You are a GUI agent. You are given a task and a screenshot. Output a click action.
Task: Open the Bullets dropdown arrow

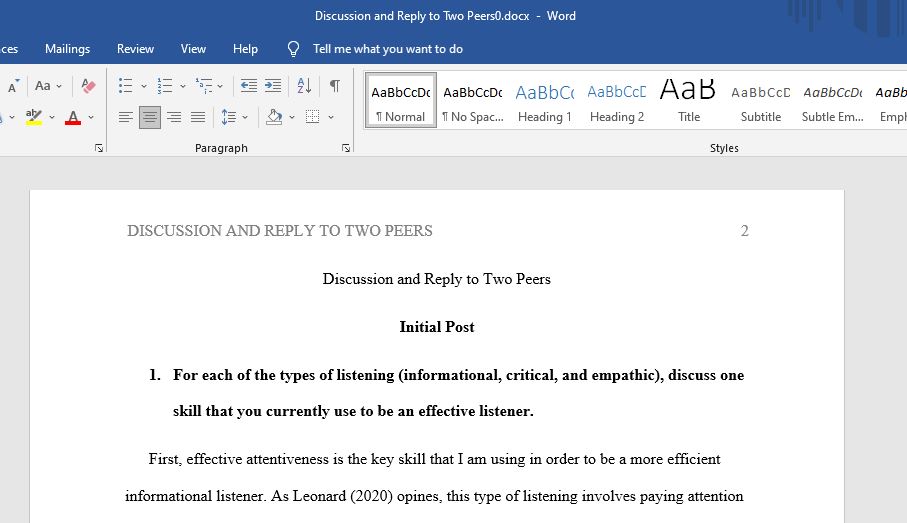[143, 86]
